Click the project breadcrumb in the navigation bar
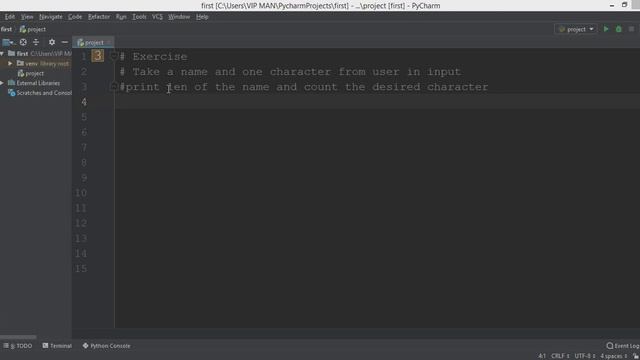This screenshot has height=360, width=640. point(33,29)
